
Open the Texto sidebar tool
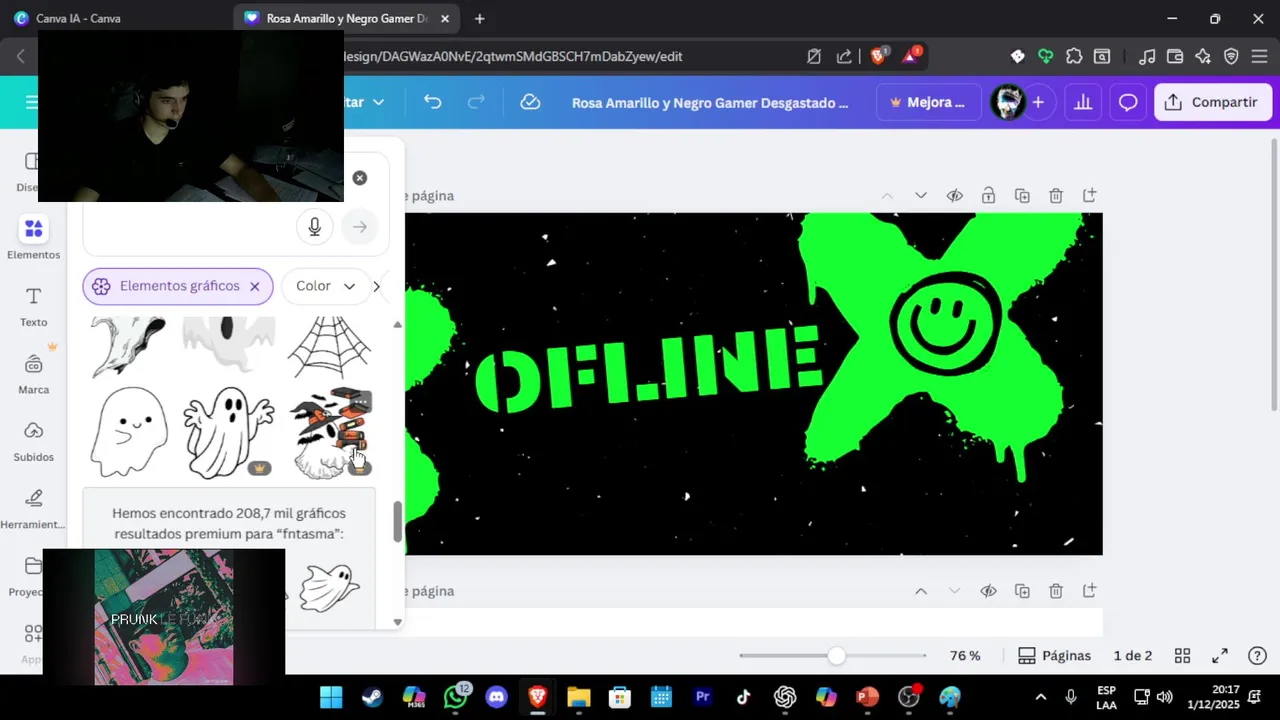point(33,307)
